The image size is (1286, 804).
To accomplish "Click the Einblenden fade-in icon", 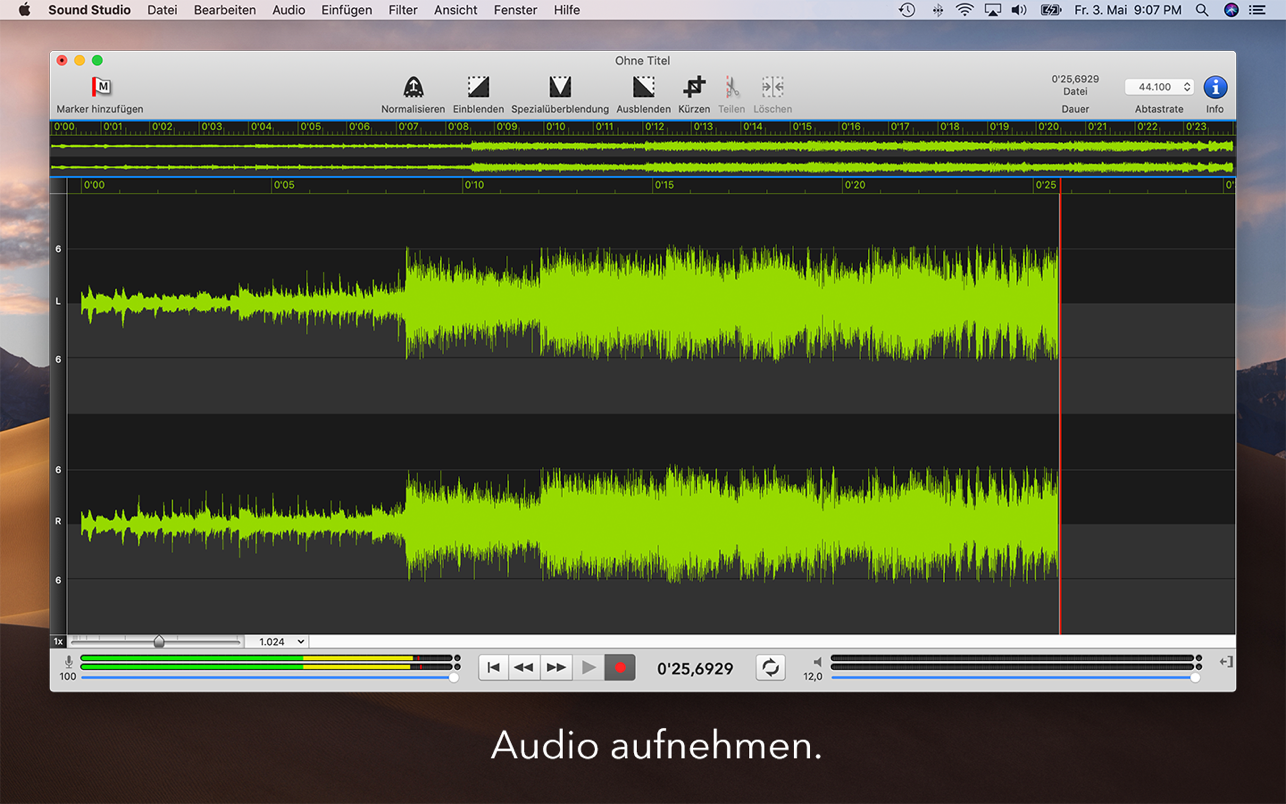I will (x=478, y=87).
